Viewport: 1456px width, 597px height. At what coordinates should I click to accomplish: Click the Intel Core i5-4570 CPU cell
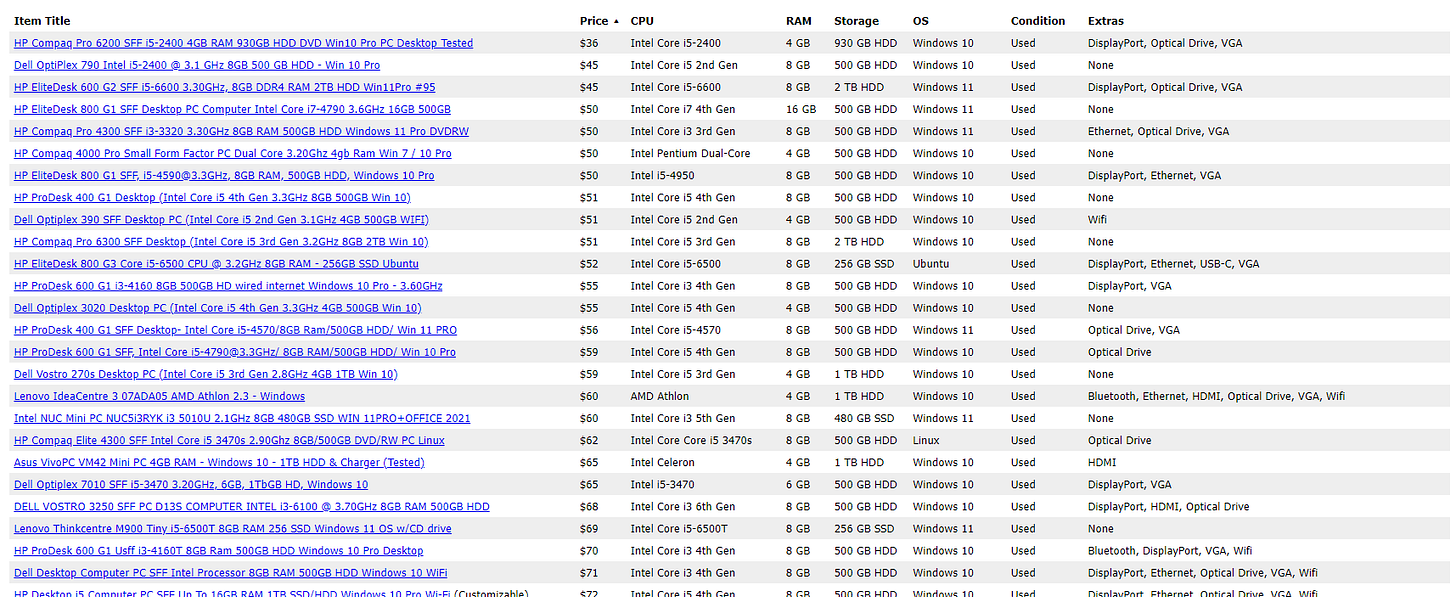pyautogui.click(x=675, y=330)
